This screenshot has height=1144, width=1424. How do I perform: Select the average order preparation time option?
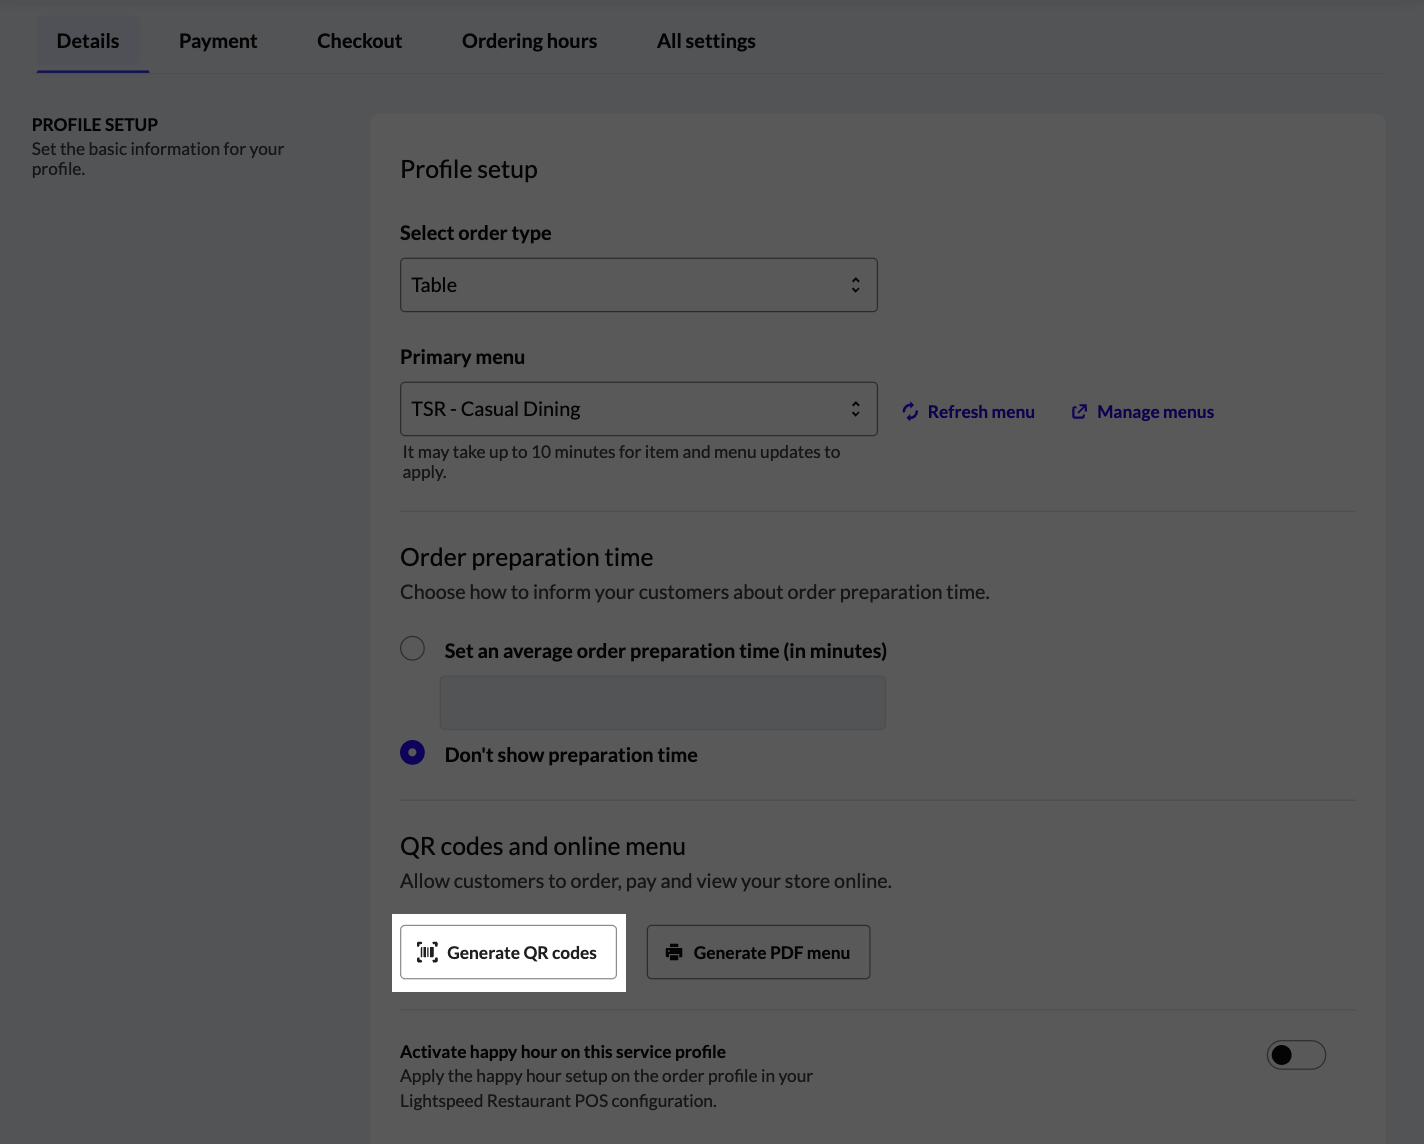[412, 648]
